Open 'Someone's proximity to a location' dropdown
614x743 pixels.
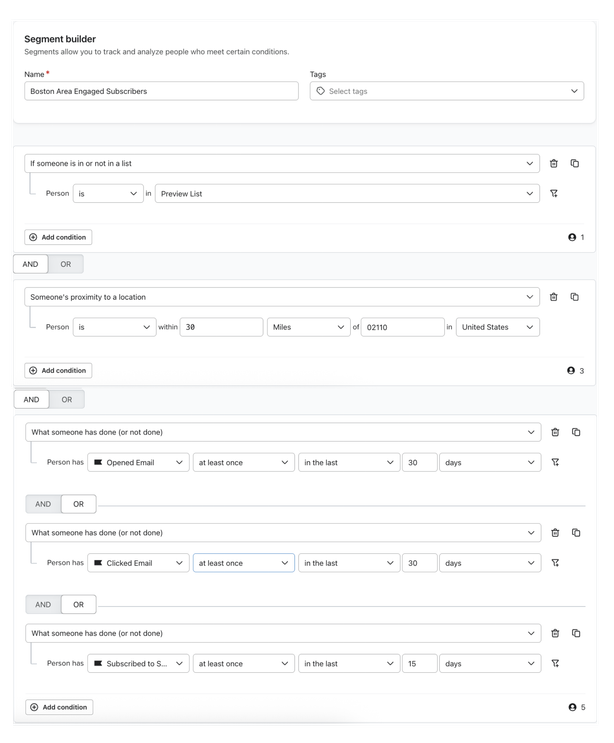[x=282, y=297]
